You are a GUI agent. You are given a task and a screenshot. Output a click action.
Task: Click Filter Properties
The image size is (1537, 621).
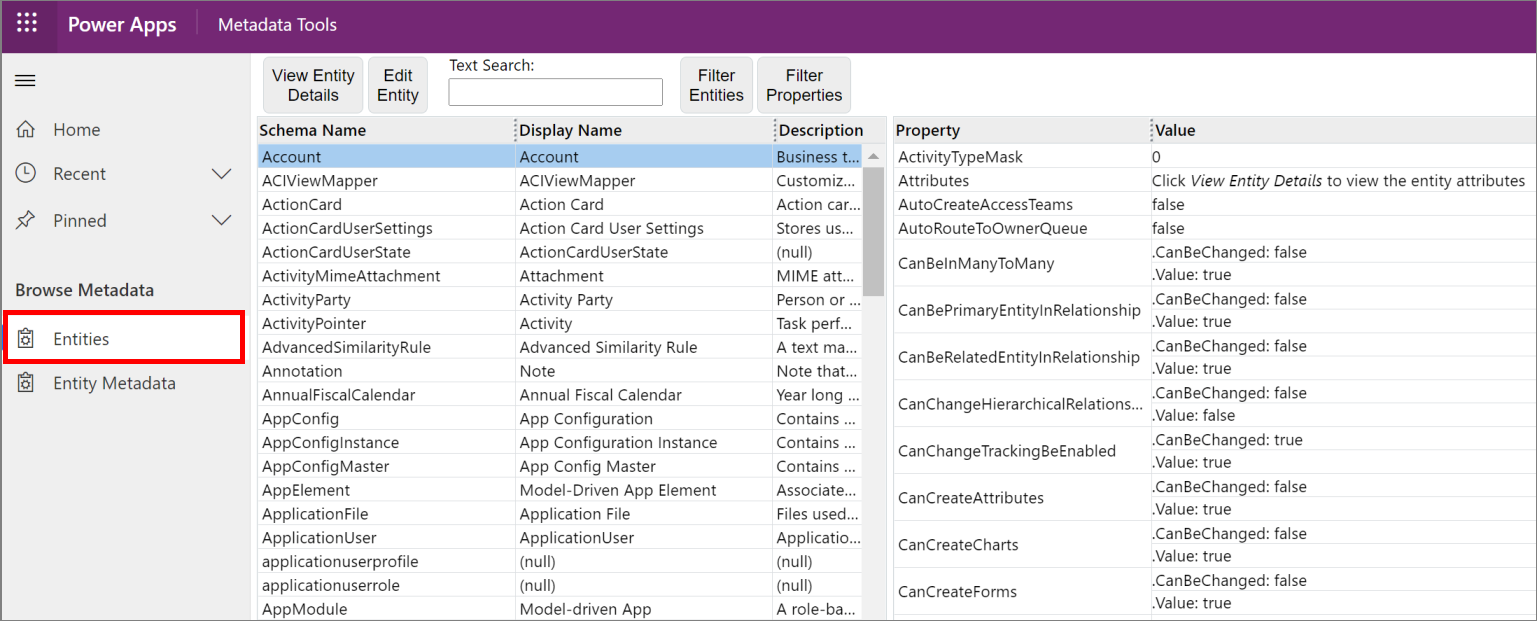coord(803,84)
